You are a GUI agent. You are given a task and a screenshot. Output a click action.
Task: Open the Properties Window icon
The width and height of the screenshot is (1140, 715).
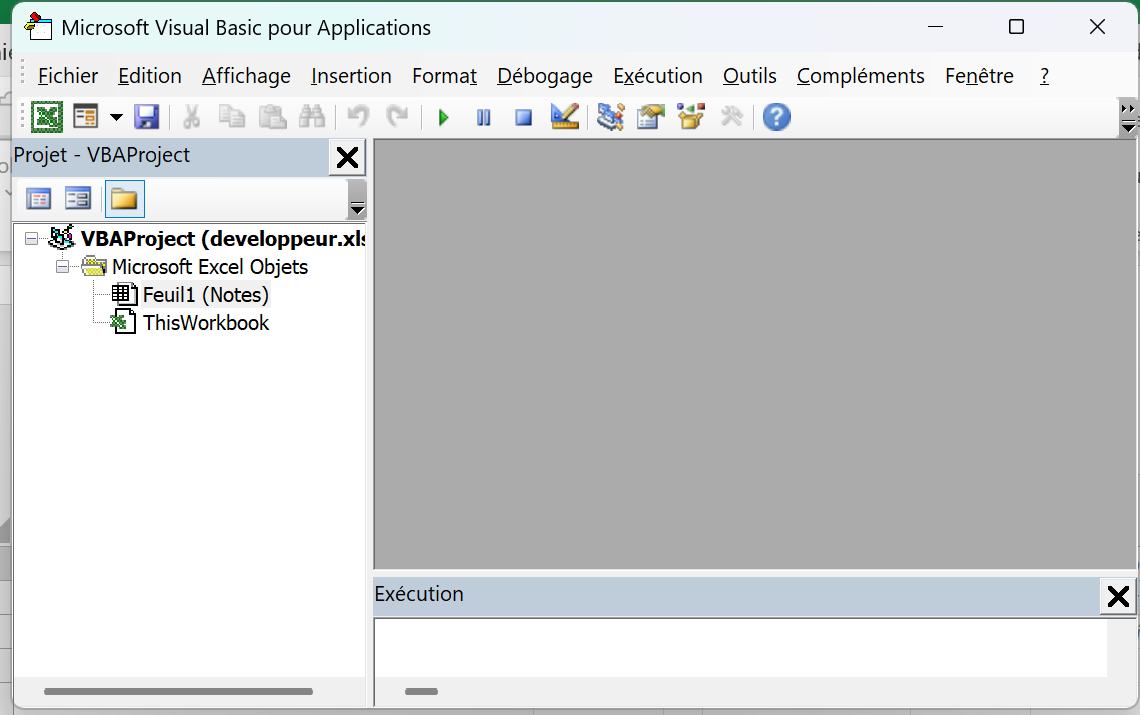(651, 116)
